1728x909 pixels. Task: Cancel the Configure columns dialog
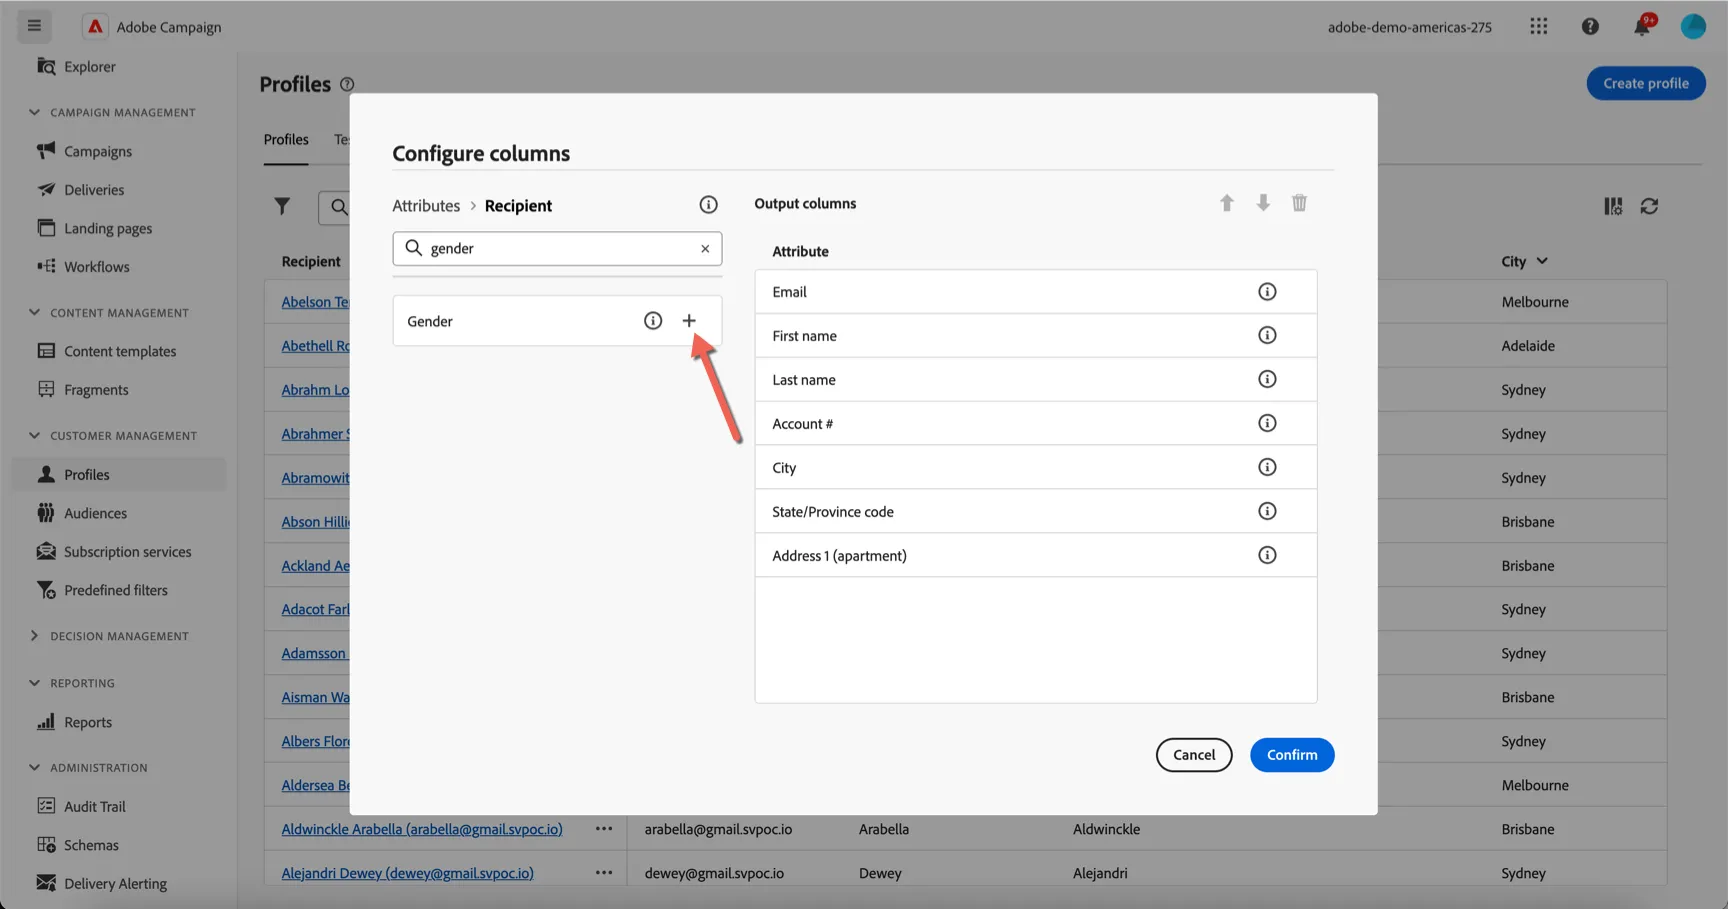(1194, 755)
